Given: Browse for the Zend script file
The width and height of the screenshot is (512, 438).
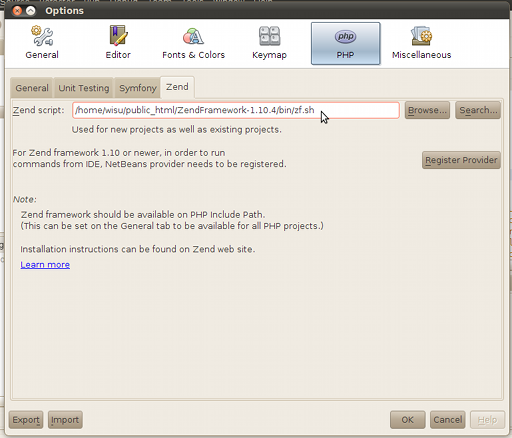Looking at the screenshot, I should click(x=427, y=110).
